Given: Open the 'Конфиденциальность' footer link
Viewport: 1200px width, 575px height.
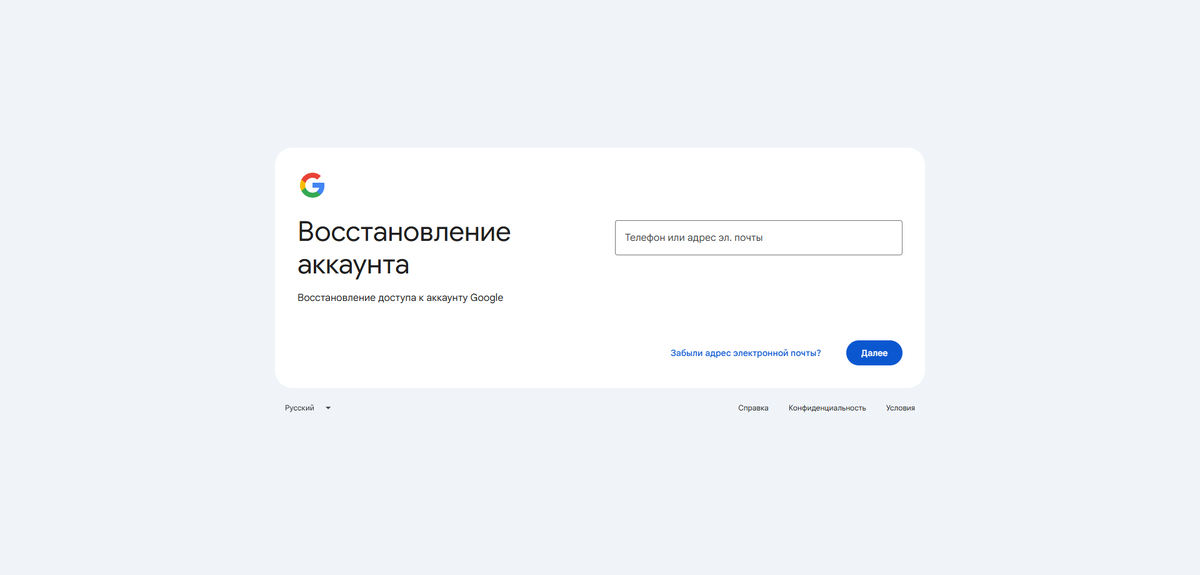Looking at the screenshot, I should coord(827,408).
